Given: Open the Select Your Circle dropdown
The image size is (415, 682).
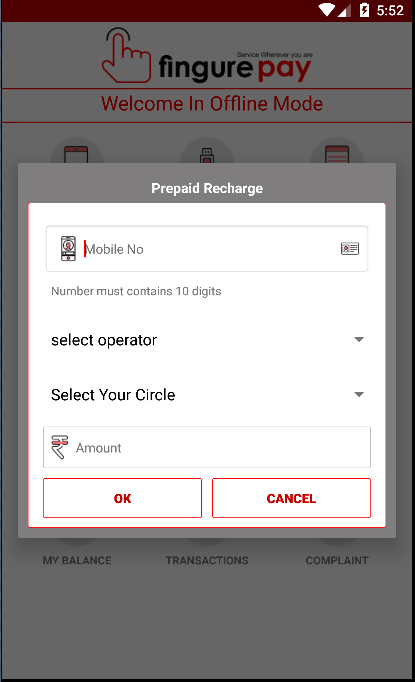Looking at the screenshot, I should tap(207, 394).
